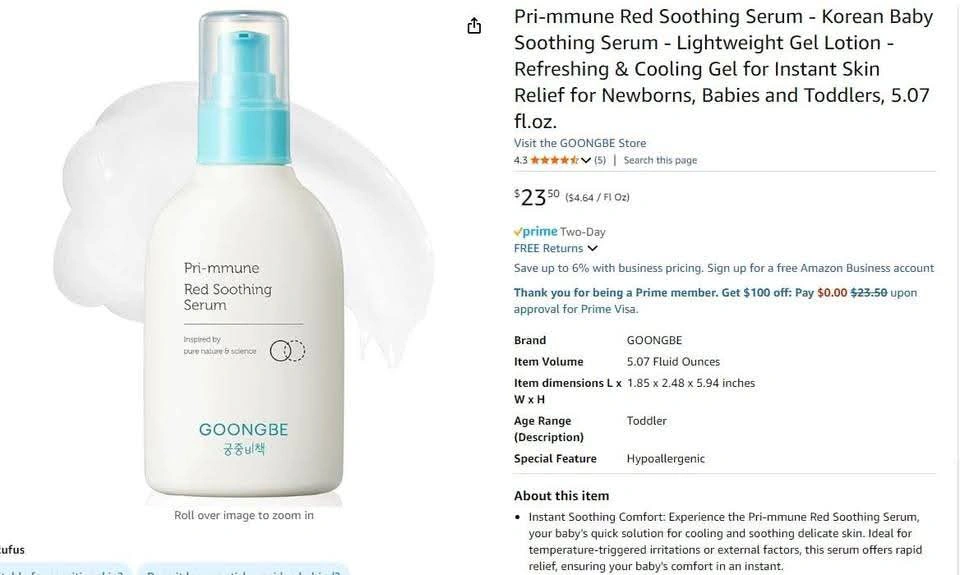
Task: Click the $4.64 / Fl Oz unit price
Action: (597, 197)
